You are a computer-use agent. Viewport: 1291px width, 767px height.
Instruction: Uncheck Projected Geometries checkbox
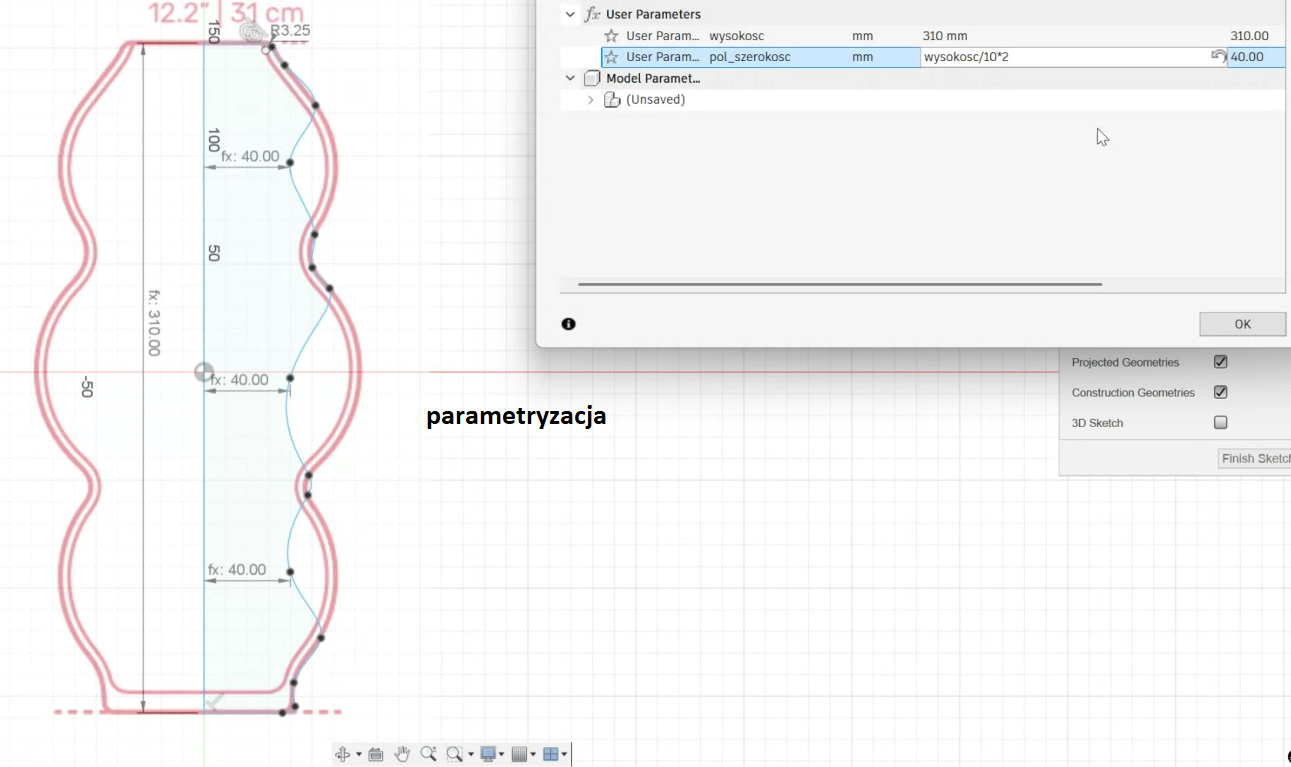pyautogui.click(x=1220, y=362)
